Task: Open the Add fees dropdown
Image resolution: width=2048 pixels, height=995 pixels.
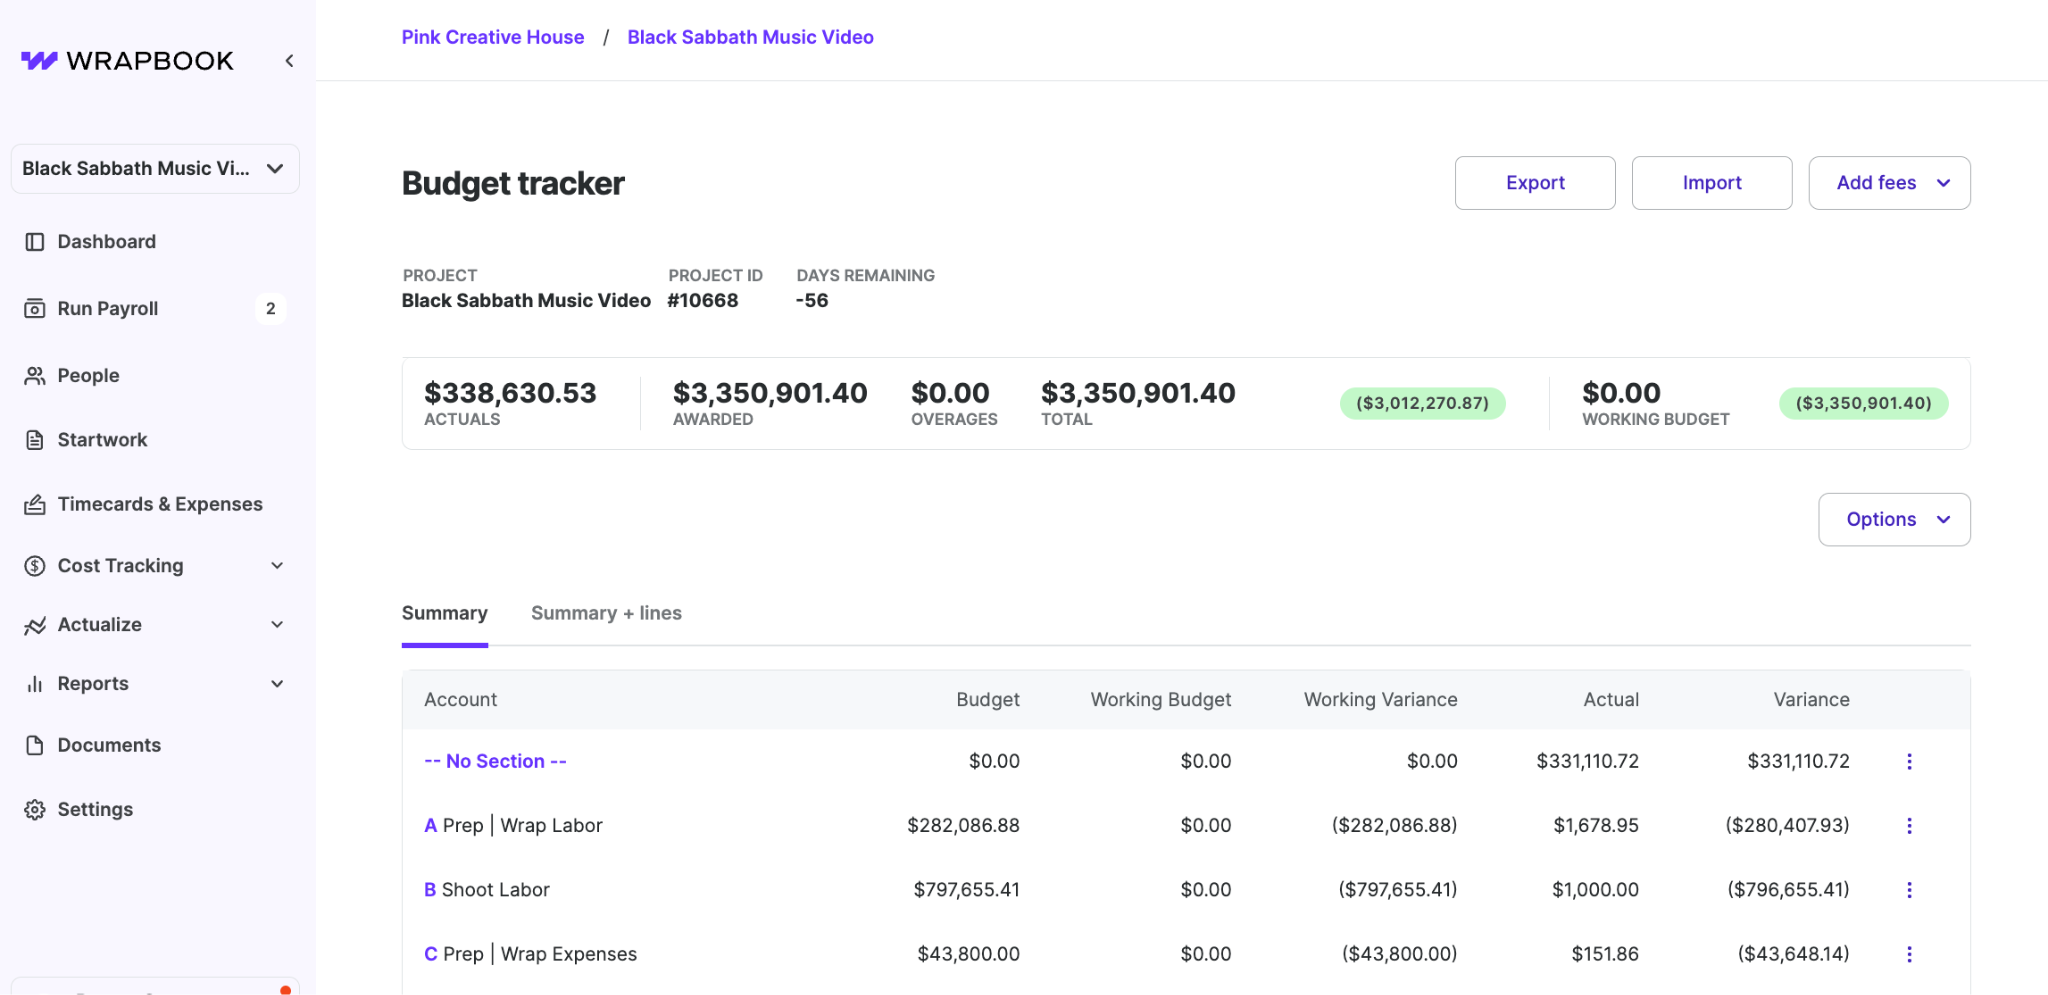Action: point(1888,183)
